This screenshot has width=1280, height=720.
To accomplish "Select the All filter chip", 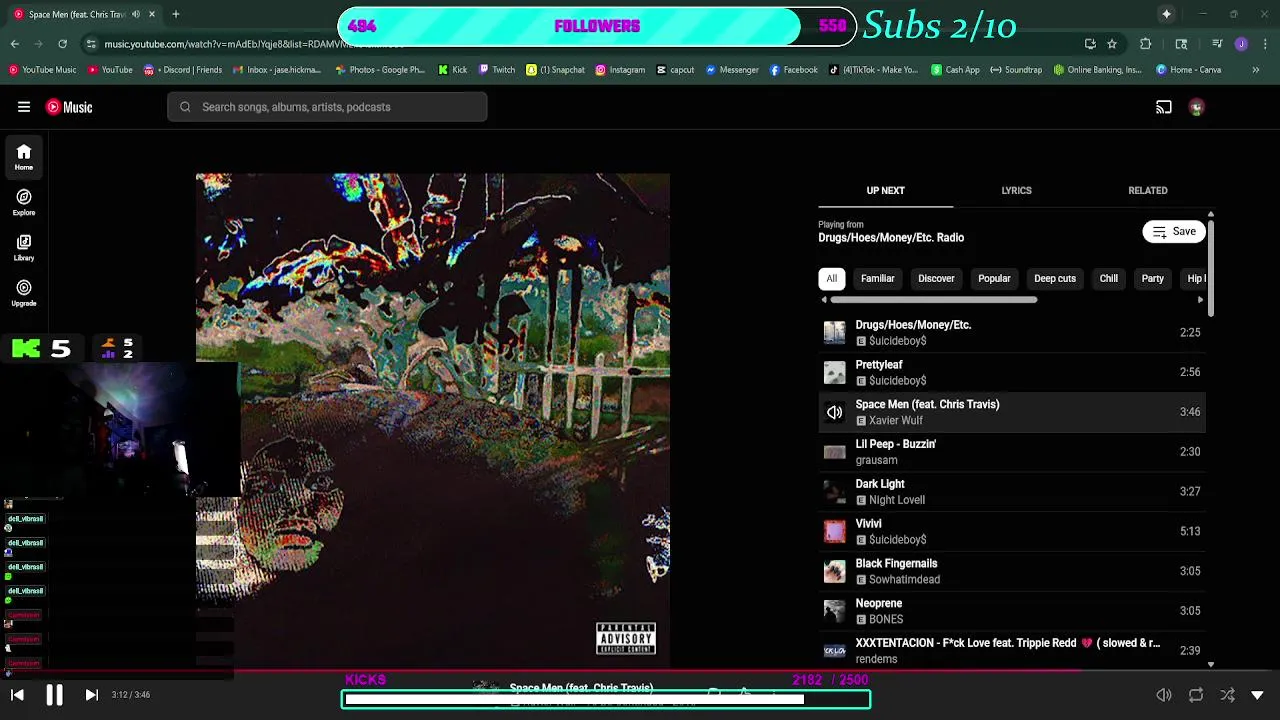I will point(831,279).
